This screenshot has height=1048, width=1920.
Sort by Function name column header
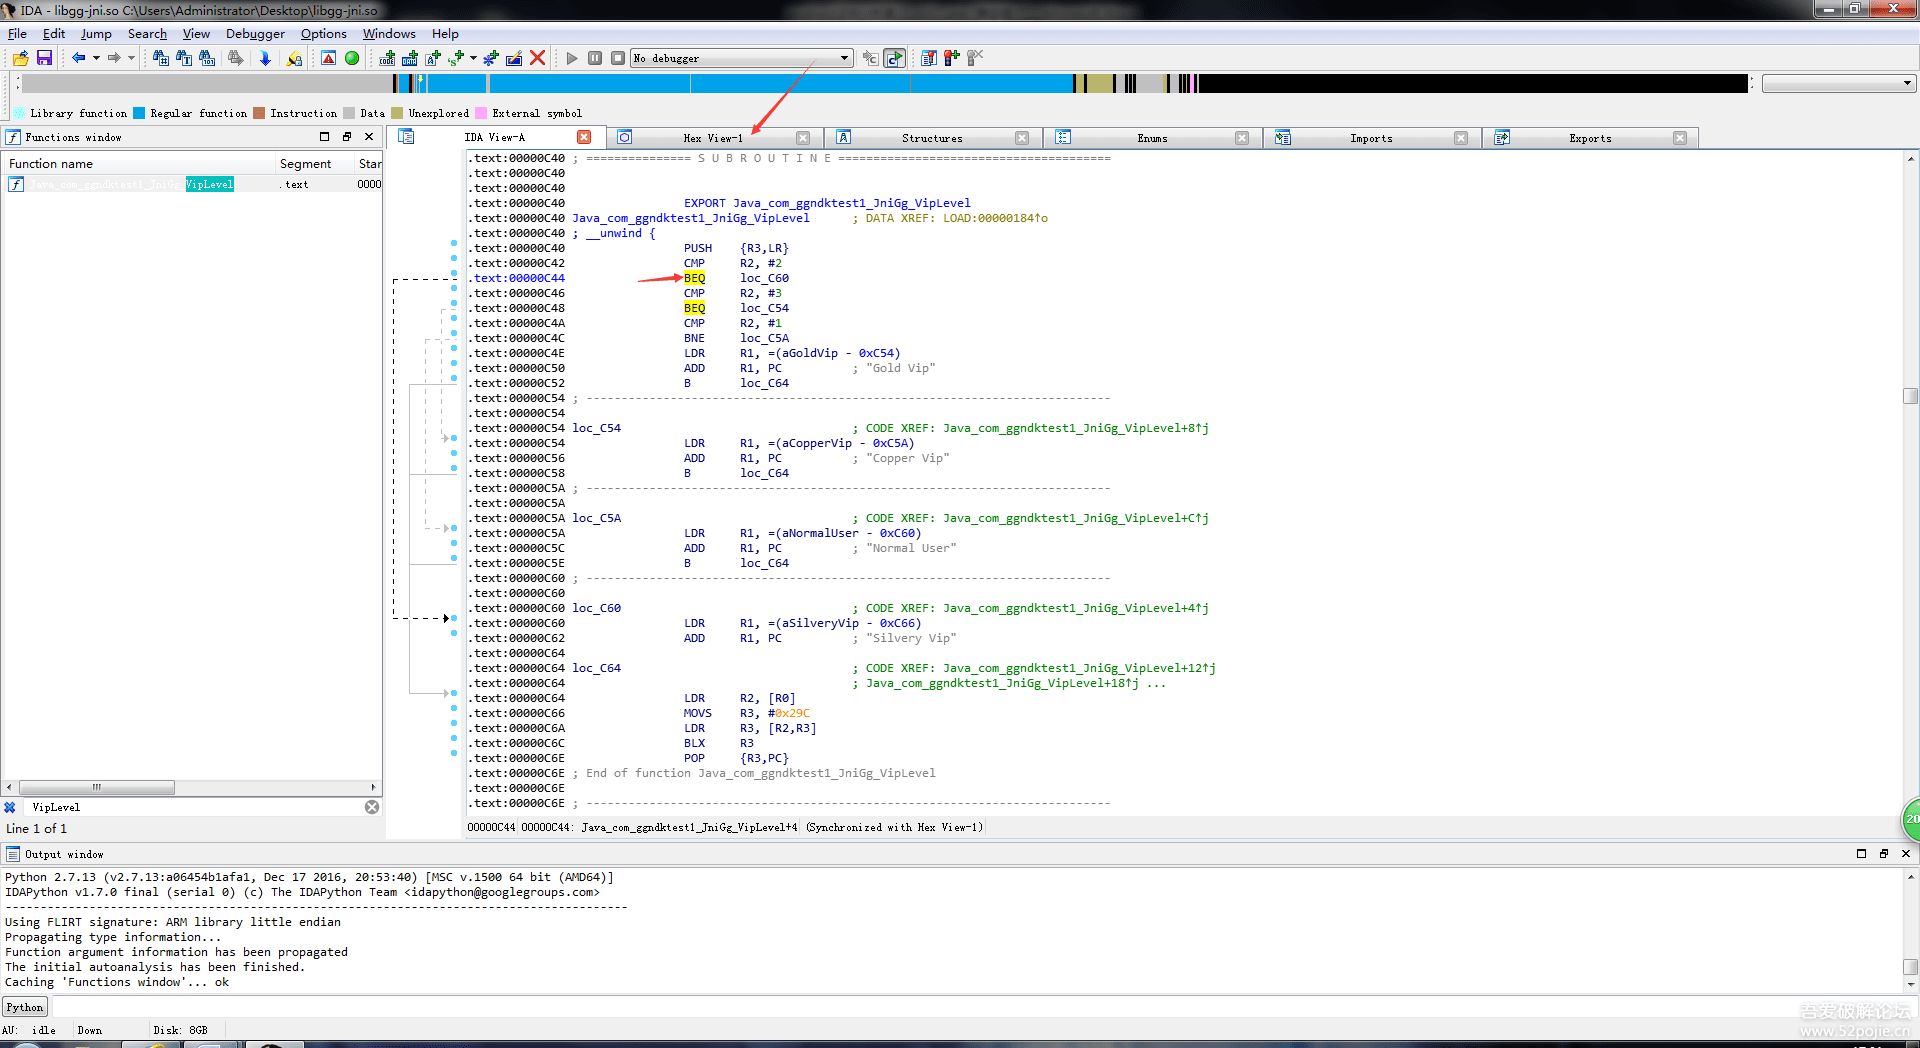139,164
